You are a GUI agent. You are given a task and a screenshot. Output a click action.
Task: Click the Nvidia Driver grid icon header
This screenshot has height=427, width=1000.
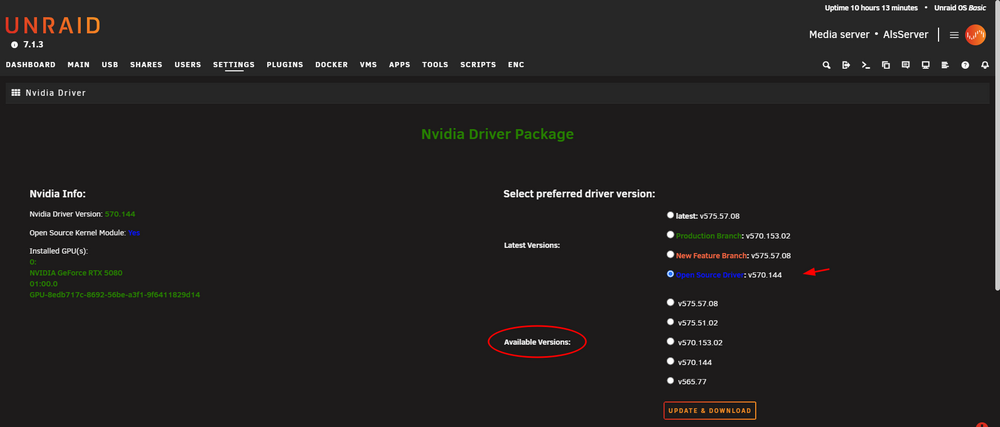tap(16, 93)
